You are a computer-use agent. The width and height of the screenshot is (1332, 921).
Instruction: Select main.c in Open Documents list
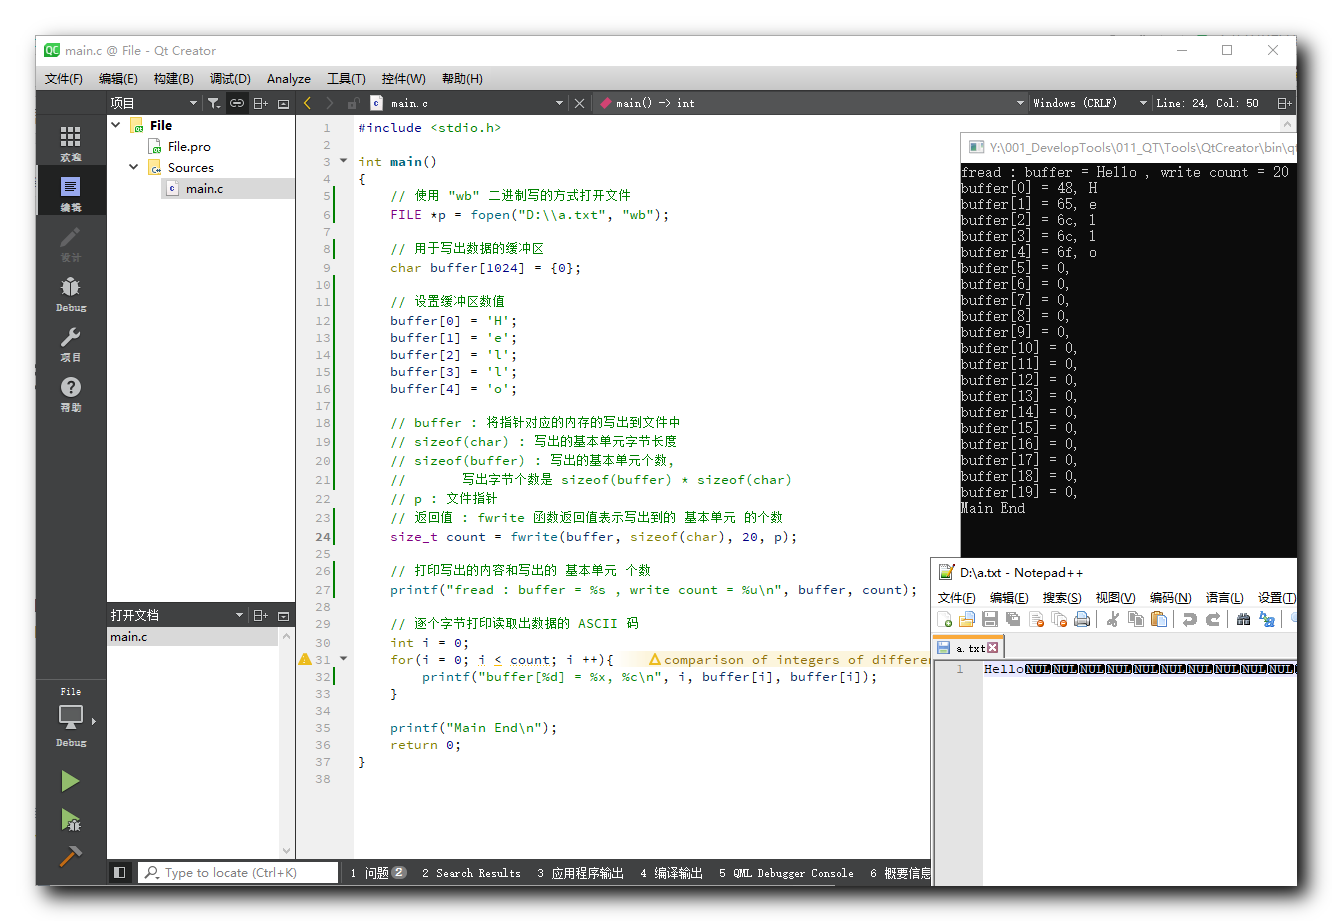click(x=192, y=636)
